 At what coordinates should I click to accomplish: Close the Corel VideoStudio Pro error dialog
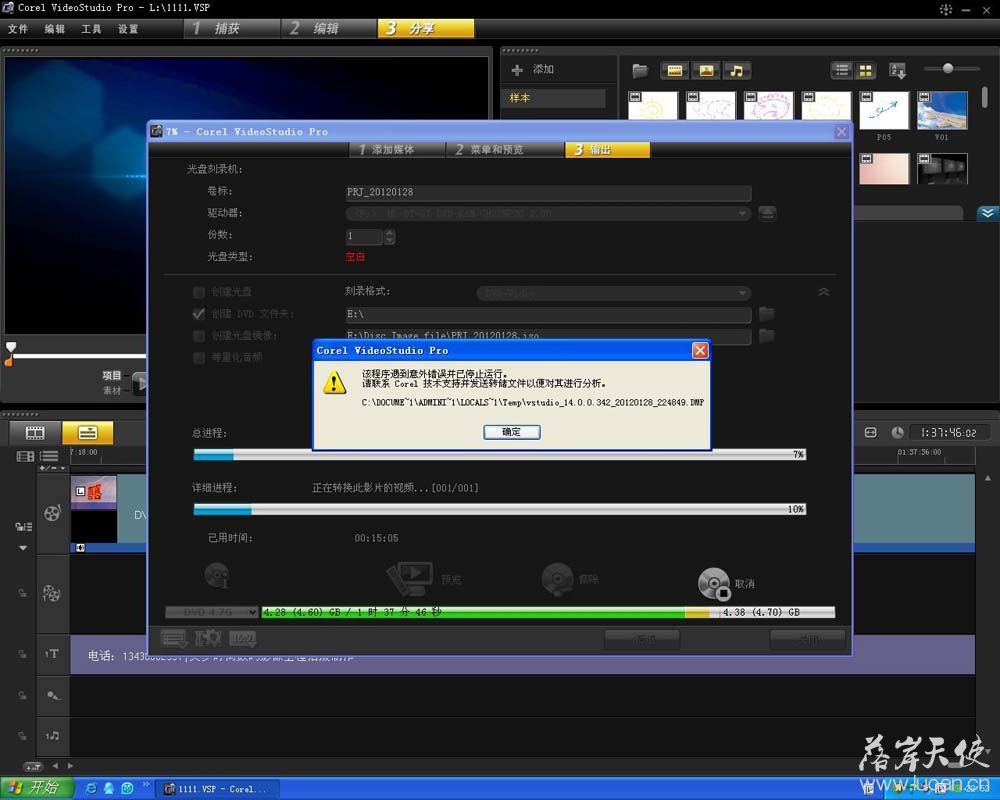point(700,350)
